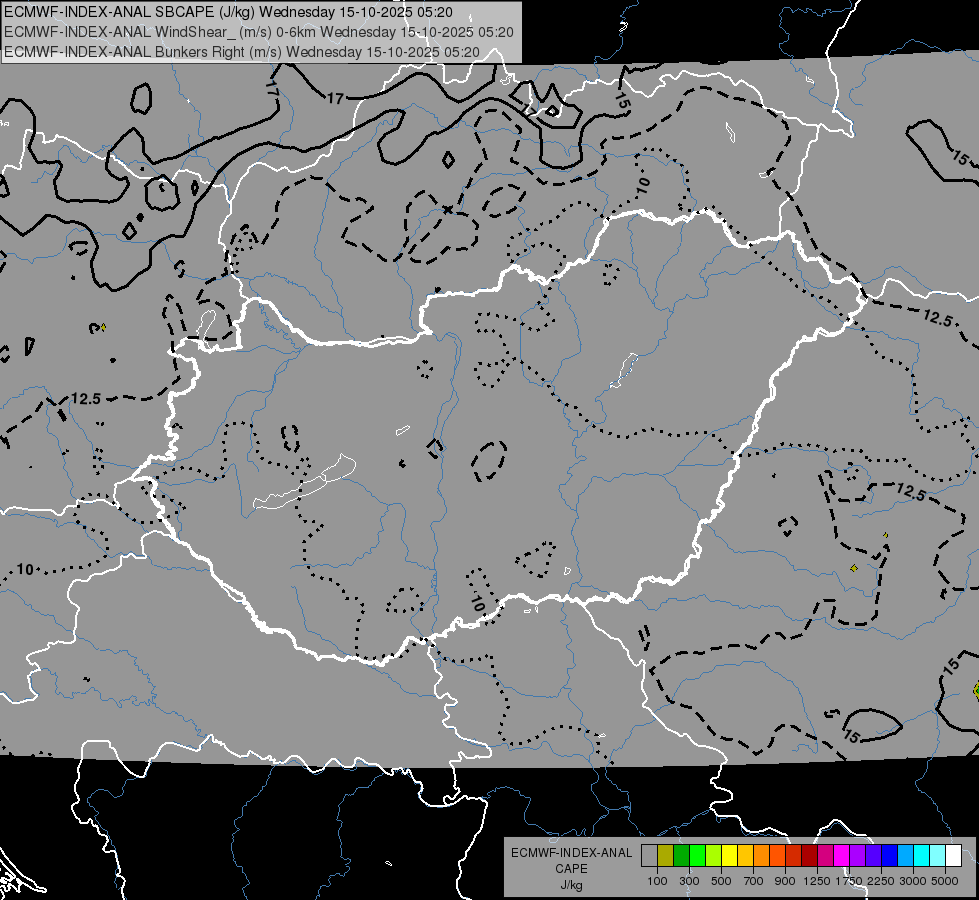Click the 1750 legend scale value
The width and height of the screenshot is (979, 900).
[849, 881]
